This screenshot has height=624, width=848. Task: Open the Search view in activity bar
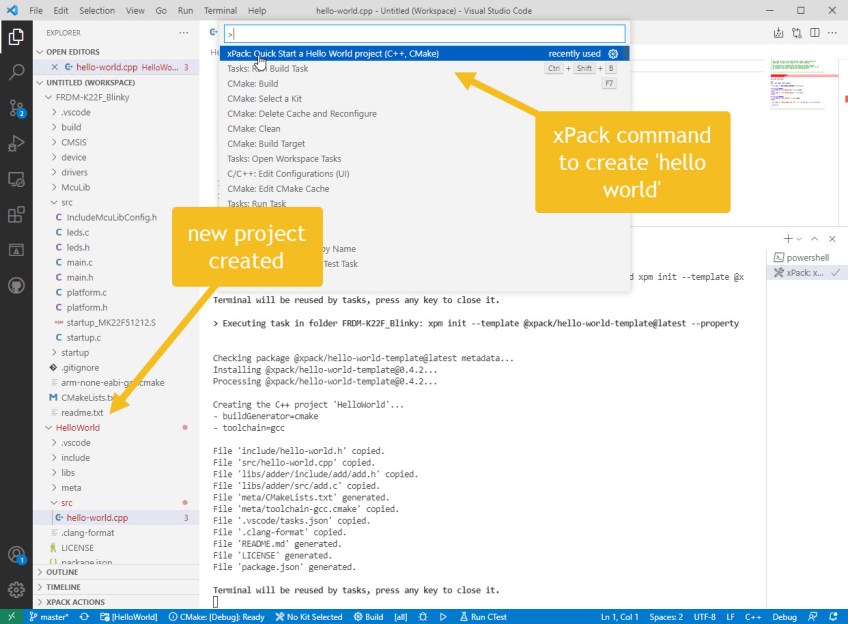point(16,73)
